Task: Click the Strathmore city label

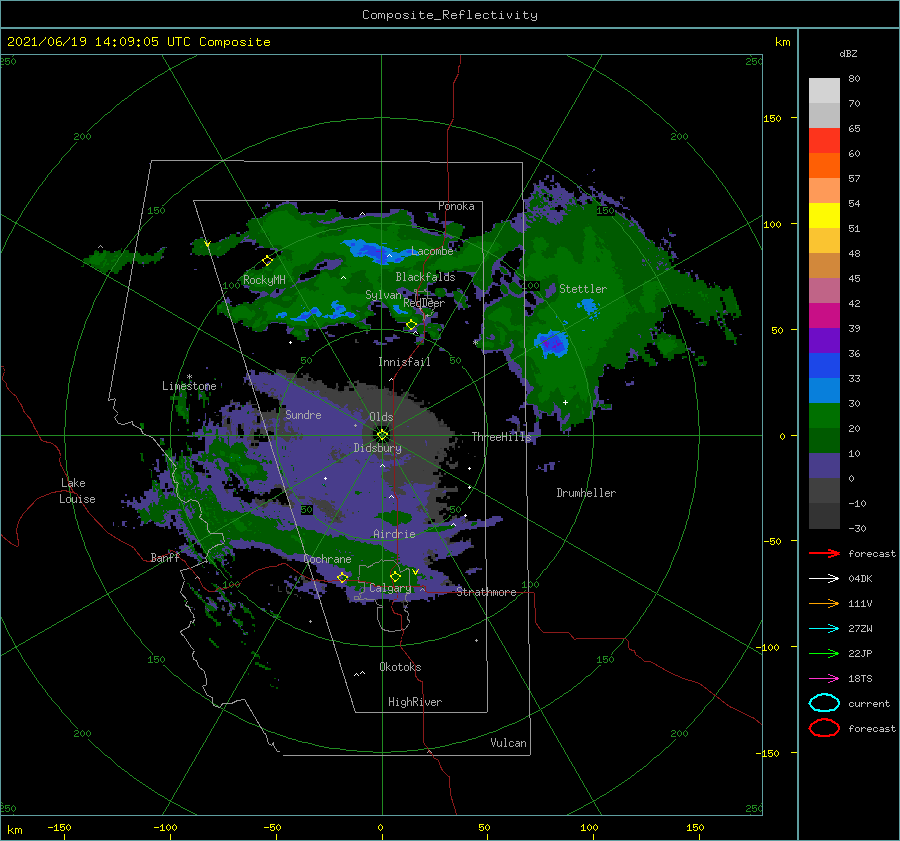Action: pyautogui.click(x=486, y=592)
